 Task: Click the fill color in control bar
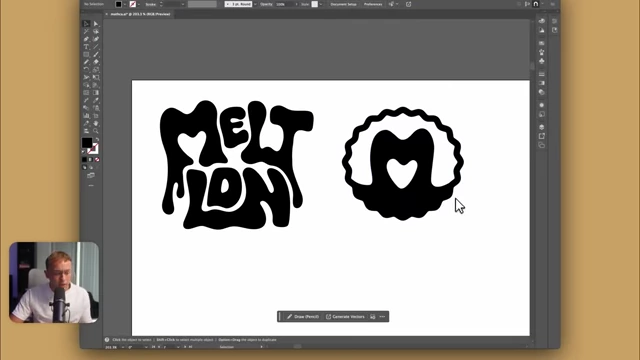pos(118,4)
